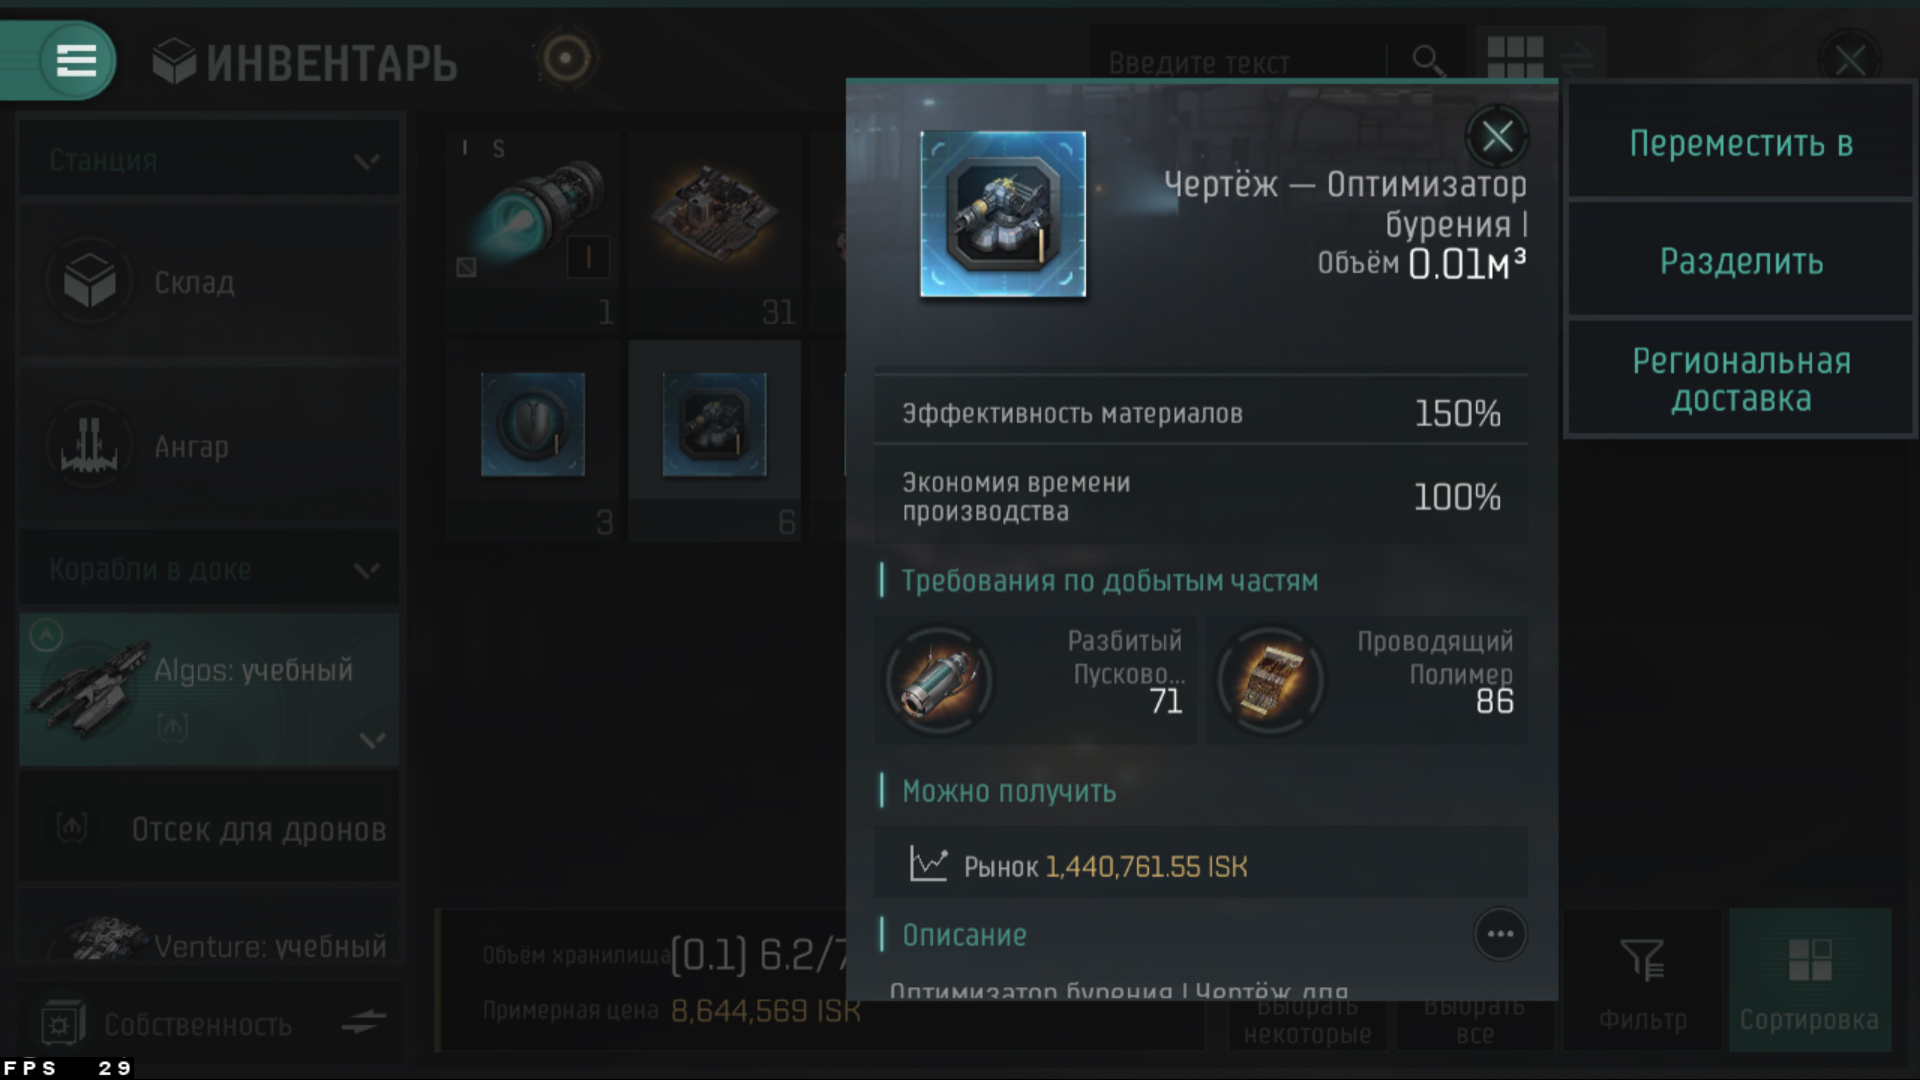Click the Фильтр funnel icon
The height and width of the screenshot is (1080, 1920).
[1642, 960]
